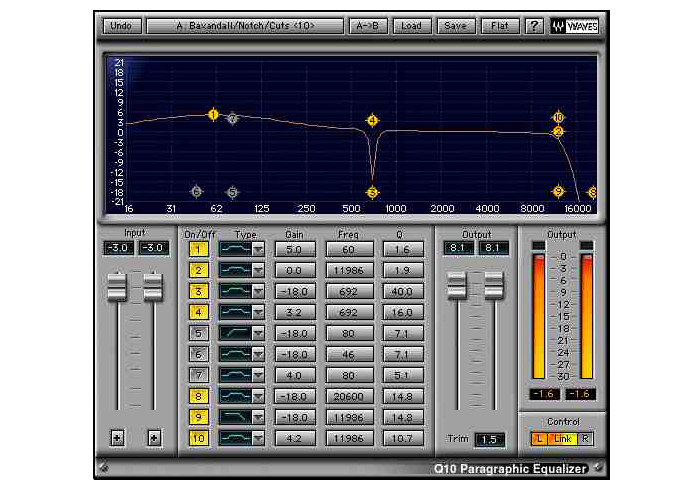The image size is (699, 489).
Task: Click band 3 Q value 40.0
Action: tap(403, 291)
